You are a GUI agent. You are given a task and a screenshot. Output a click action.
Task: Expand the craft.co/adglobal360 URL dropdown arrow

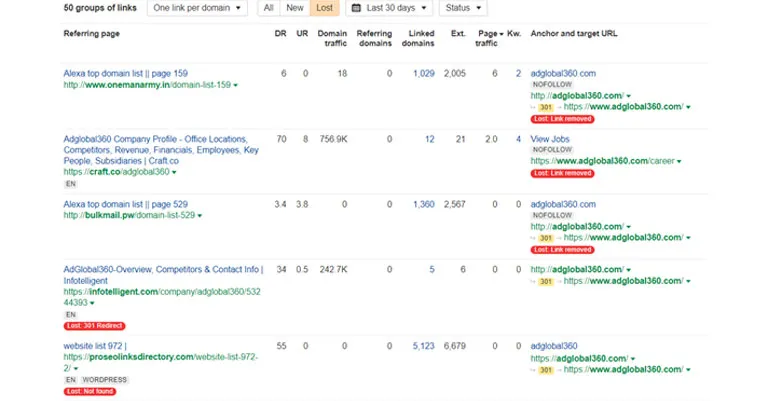click(x=174, y=172)
